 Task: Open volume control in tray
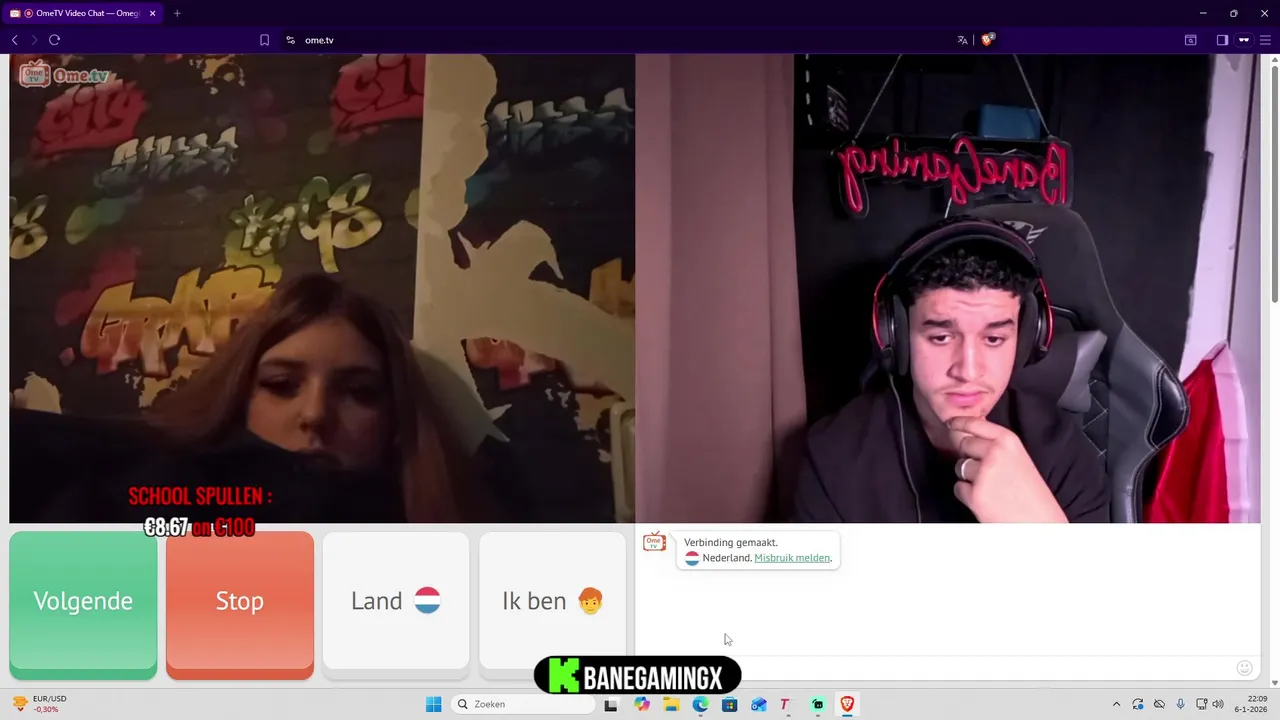(x=1218, y=704)
